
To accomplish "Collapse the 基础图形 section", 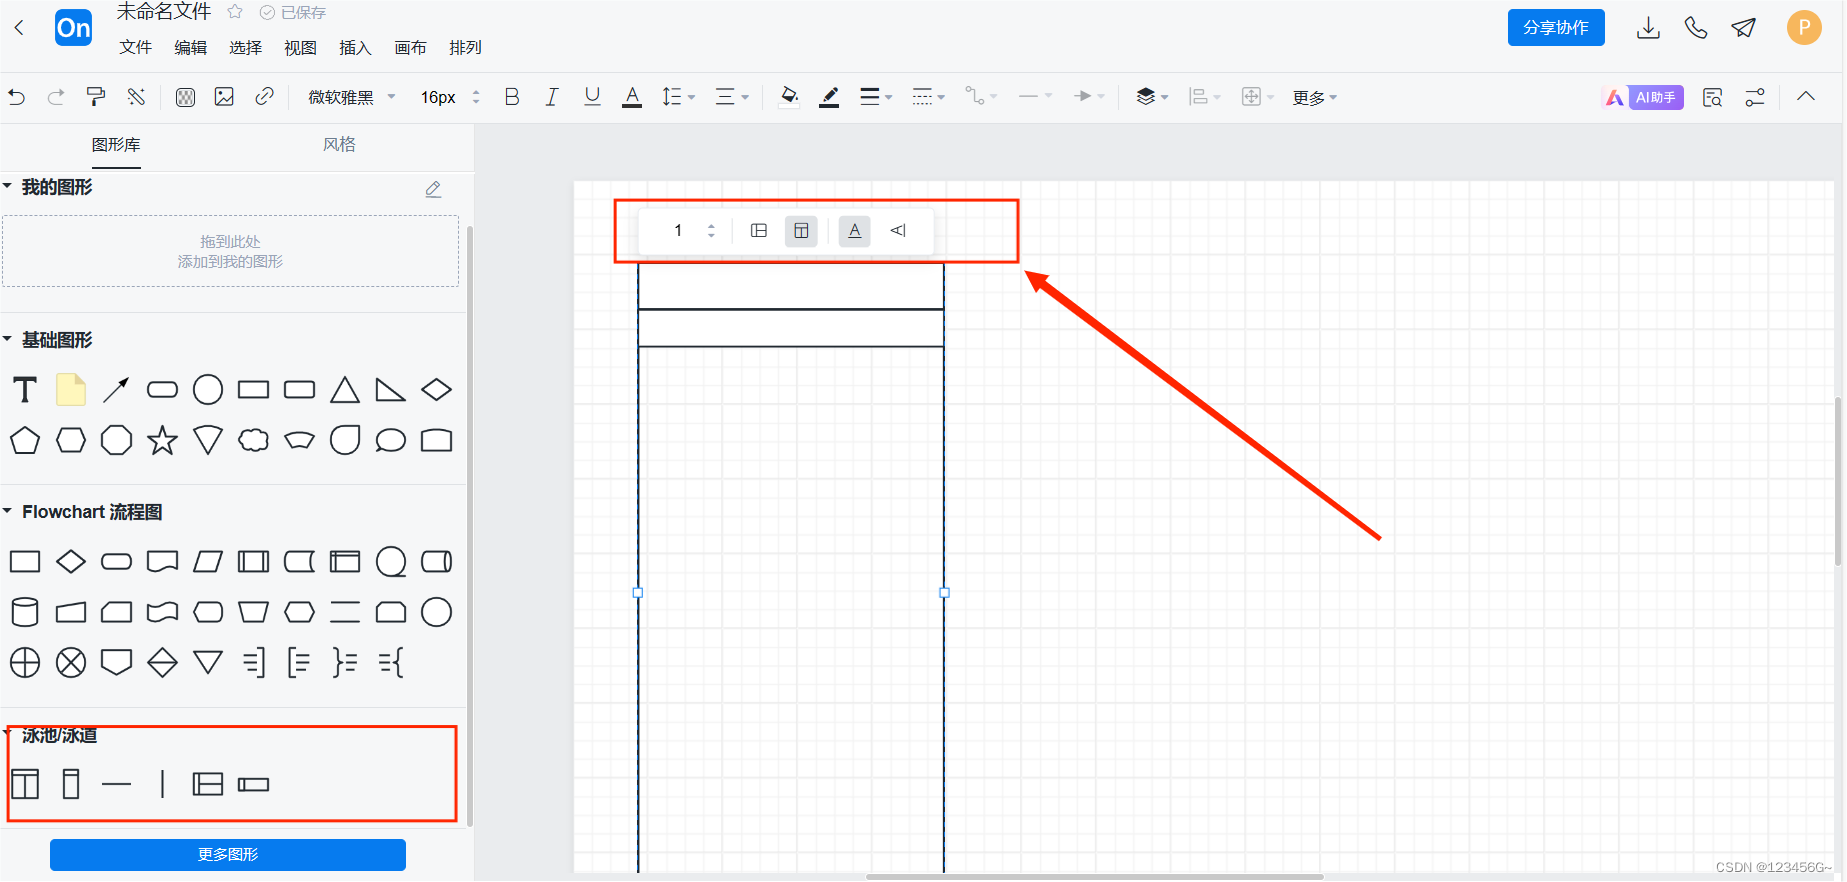I will pyautogui.click(x=8, y=339).
